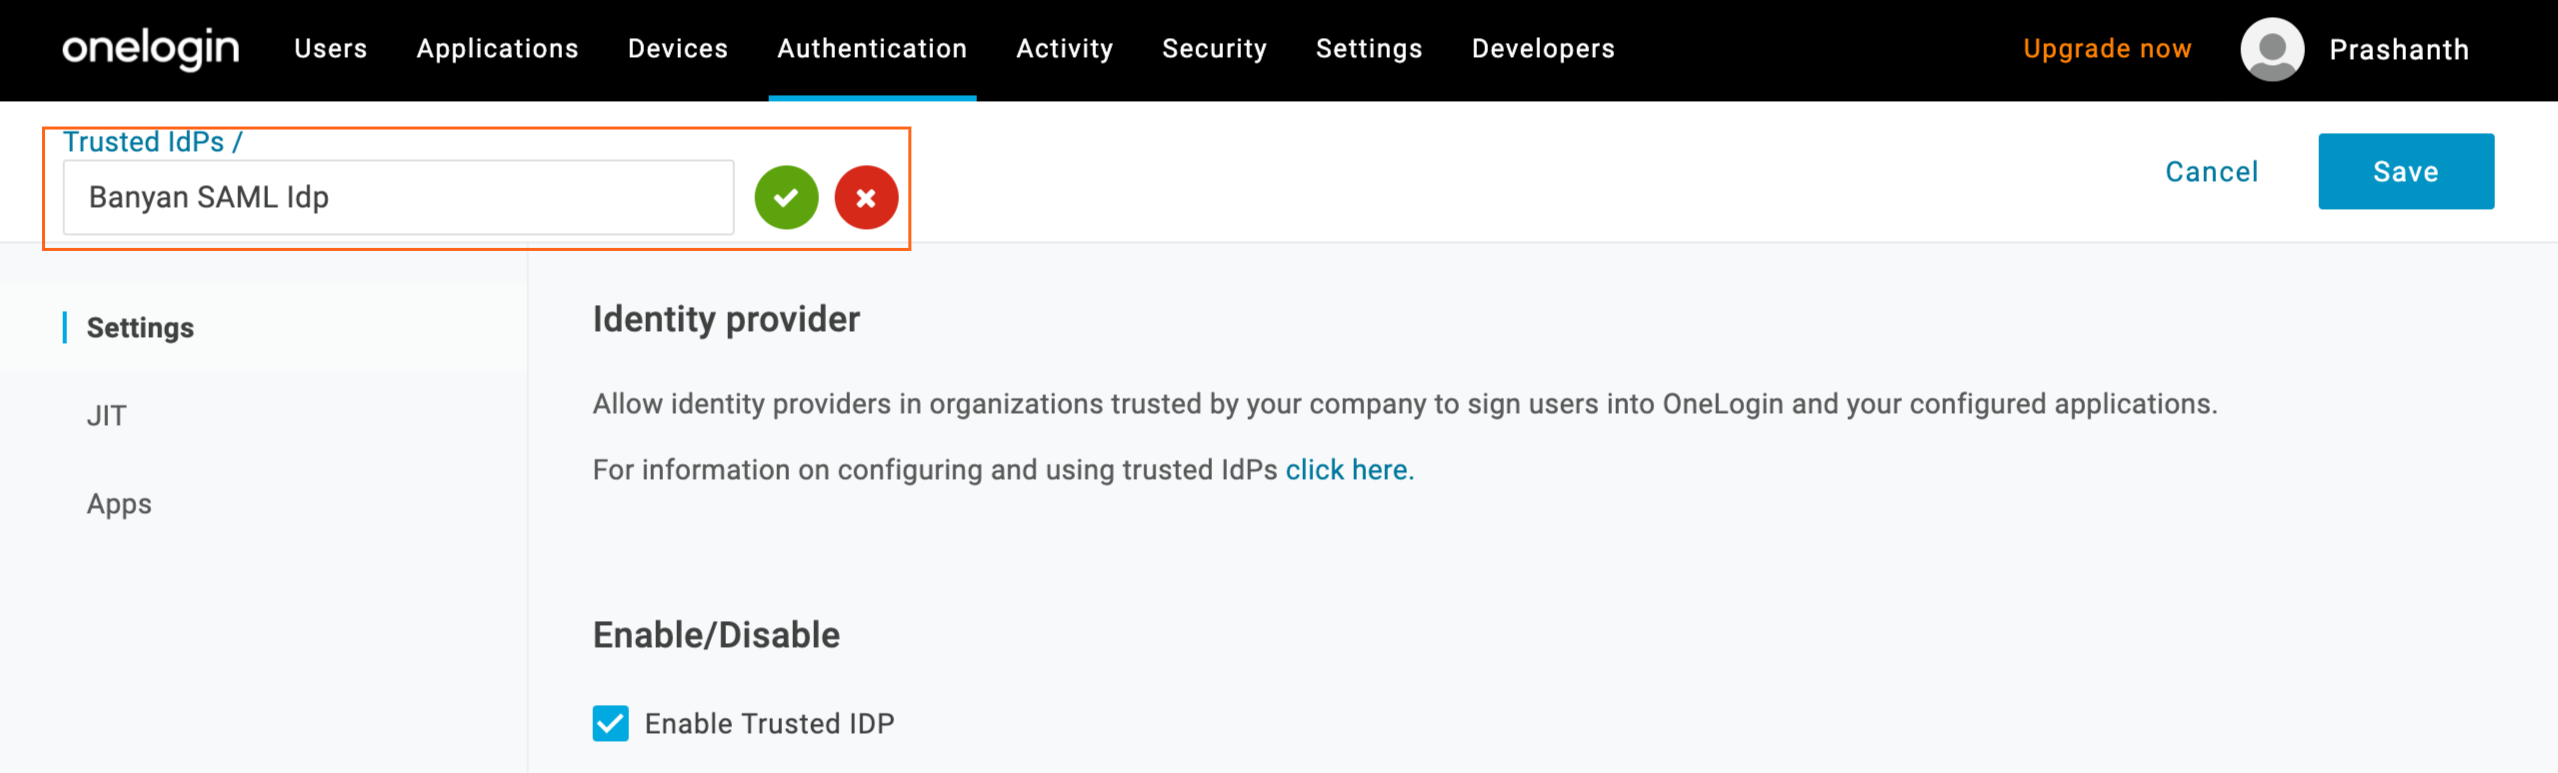The width and height of the screenshot is (2558, 773).
Task: Open the Authentication menu
Action: click(x=872, y=49)
